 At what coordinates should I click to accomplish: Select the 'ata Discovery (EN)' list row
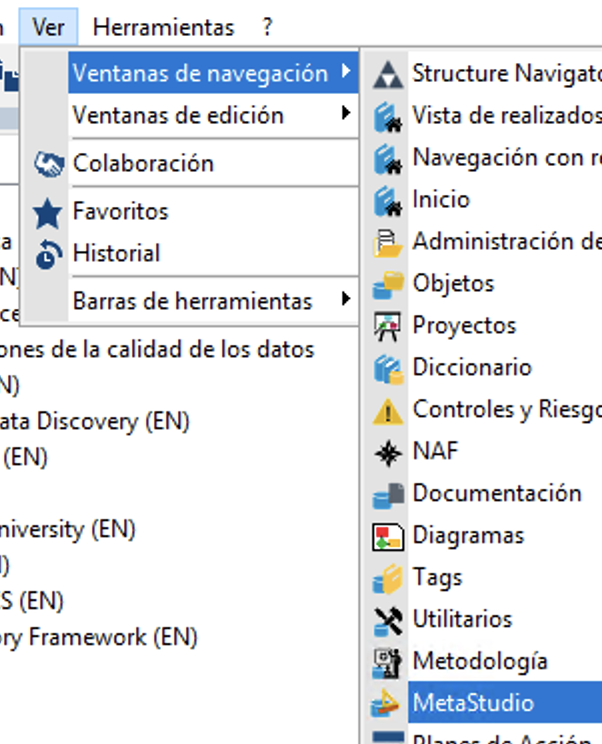(x=94, y=422)
